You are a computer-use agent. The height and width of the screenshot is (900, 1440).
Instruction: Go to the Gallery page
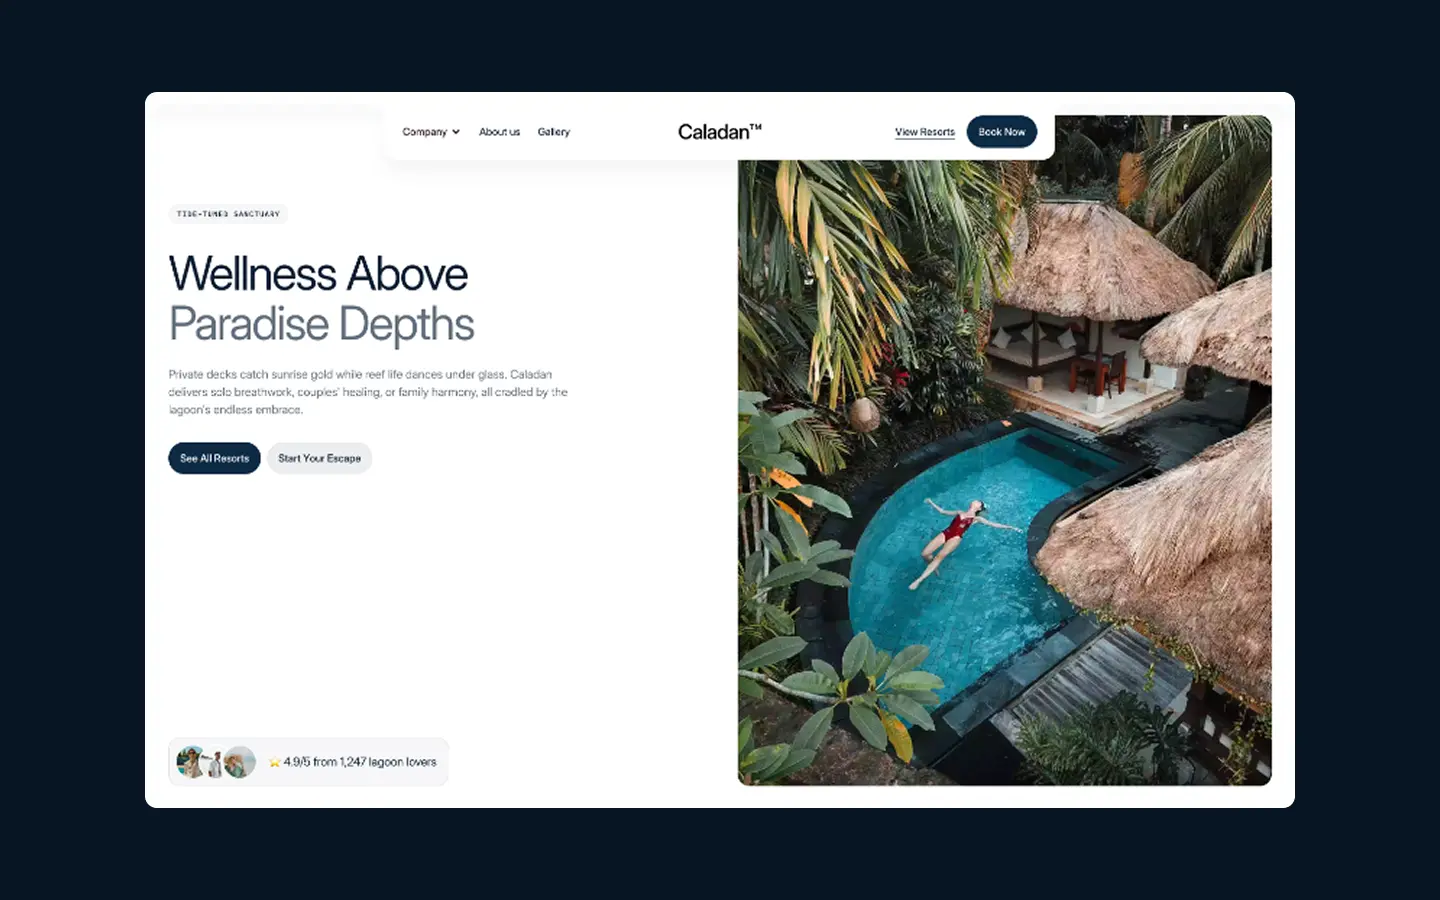553,132
